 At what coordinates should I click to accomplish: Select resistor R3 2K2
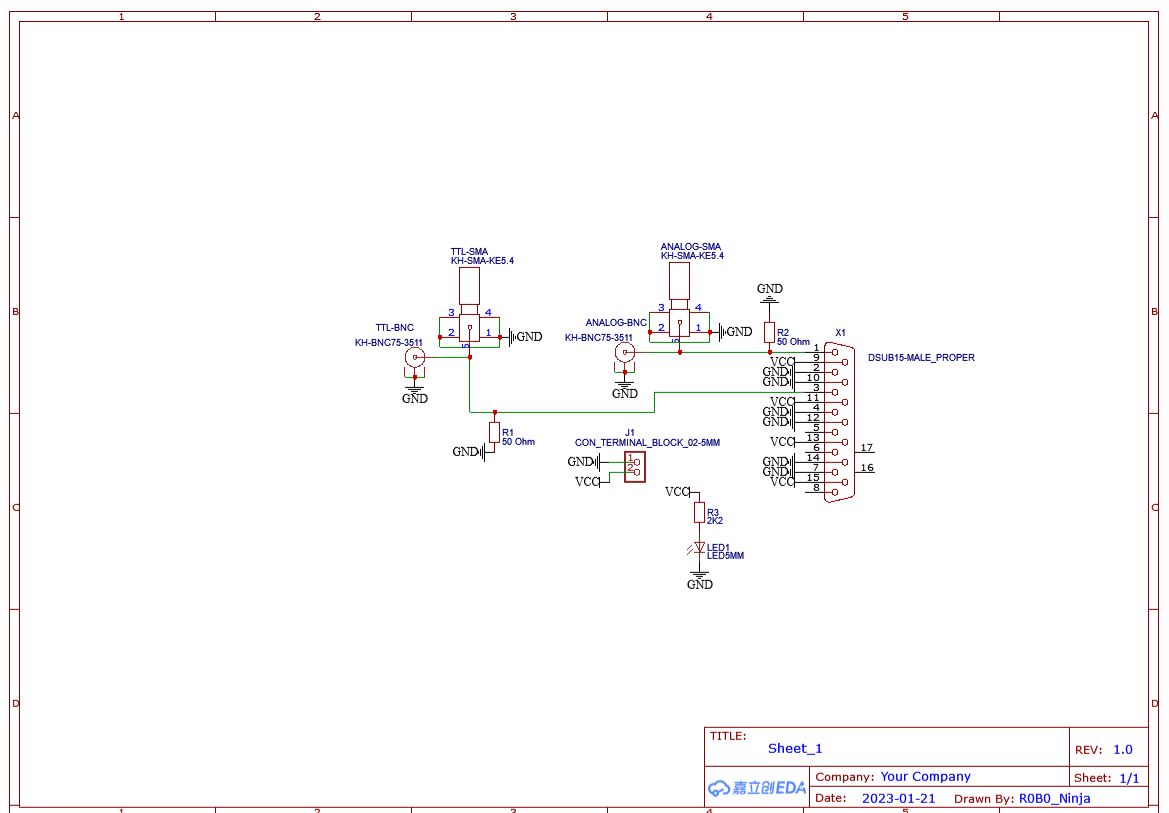tap(701, 510)
